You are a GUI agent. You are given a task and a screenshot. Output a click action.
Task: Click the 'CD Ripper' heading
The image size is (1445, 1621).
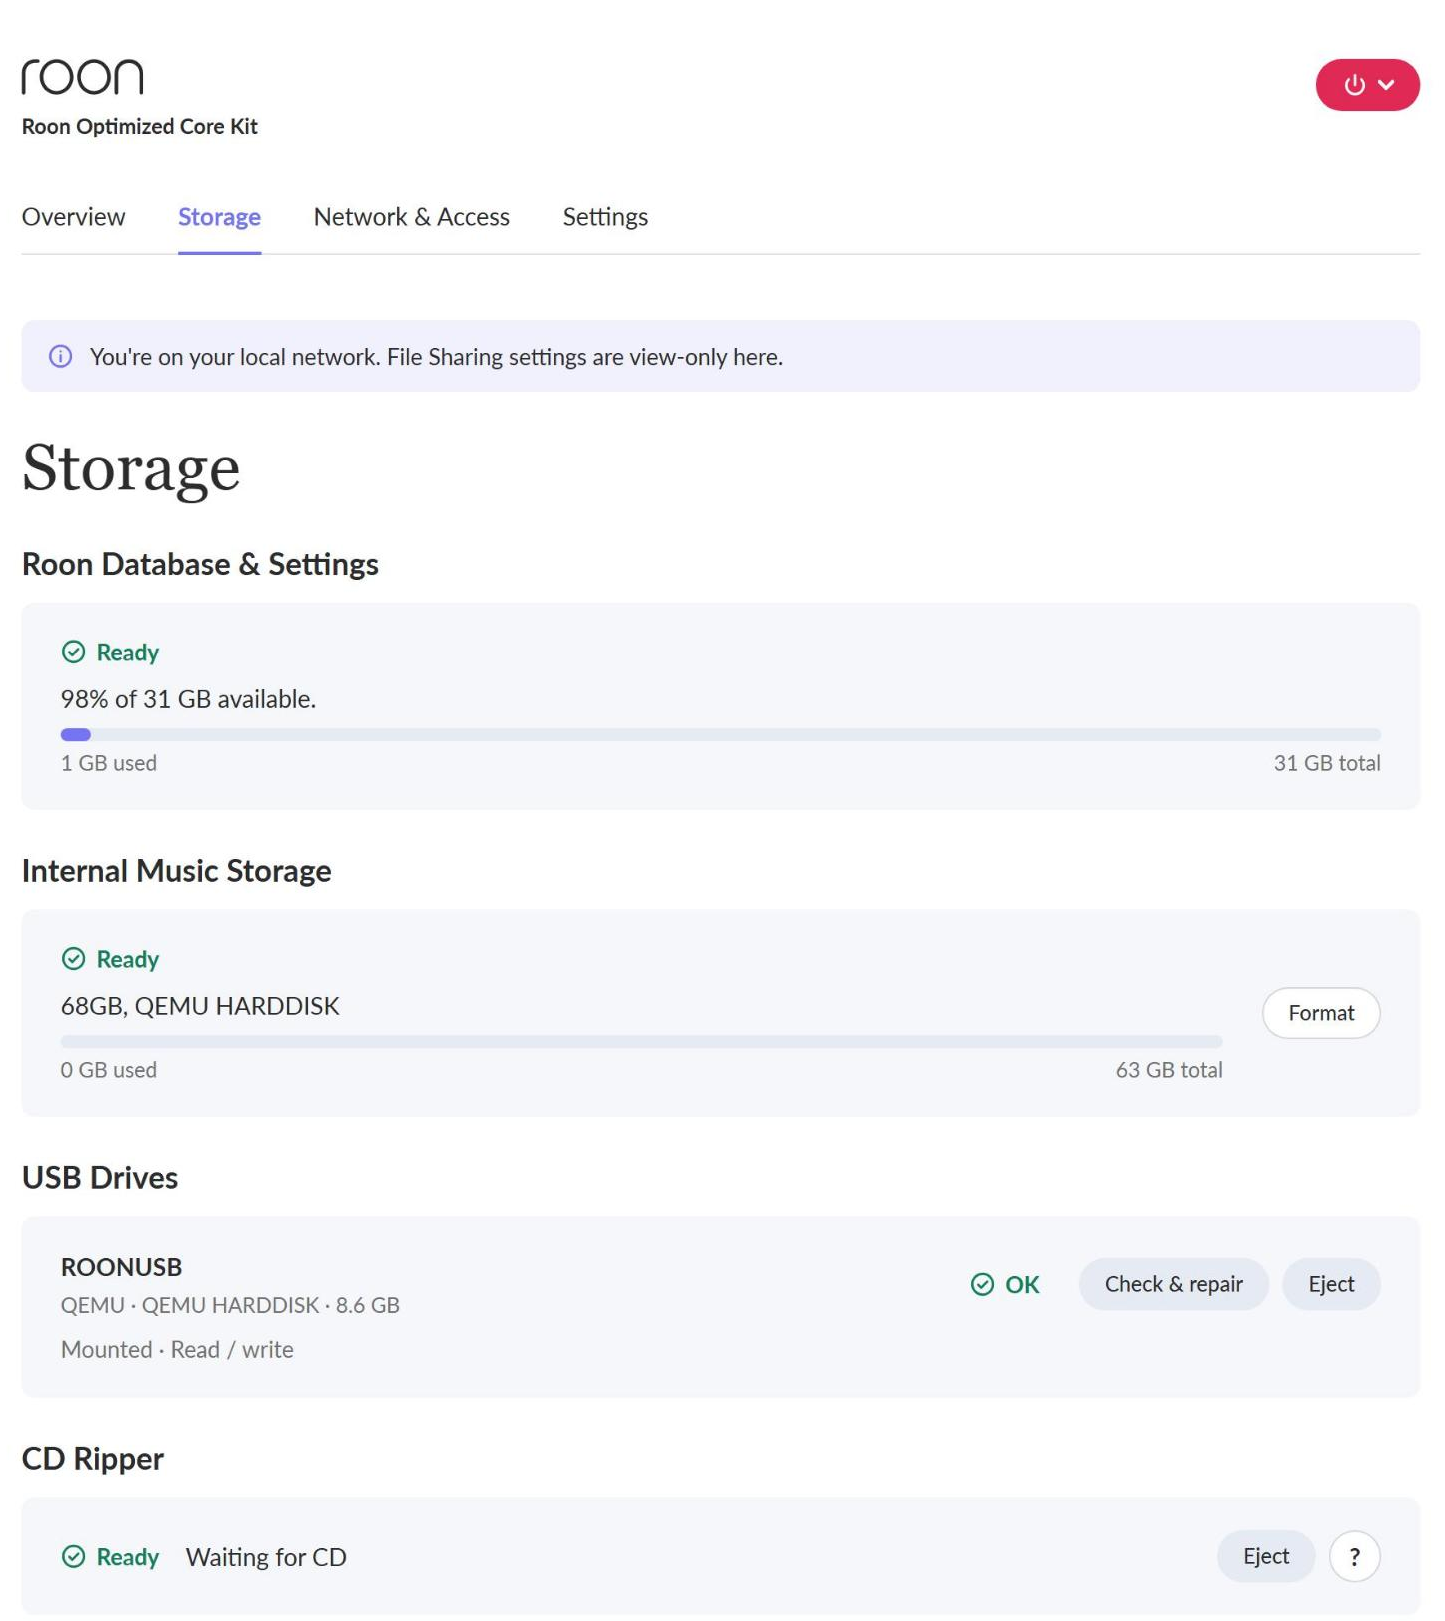93,1460
